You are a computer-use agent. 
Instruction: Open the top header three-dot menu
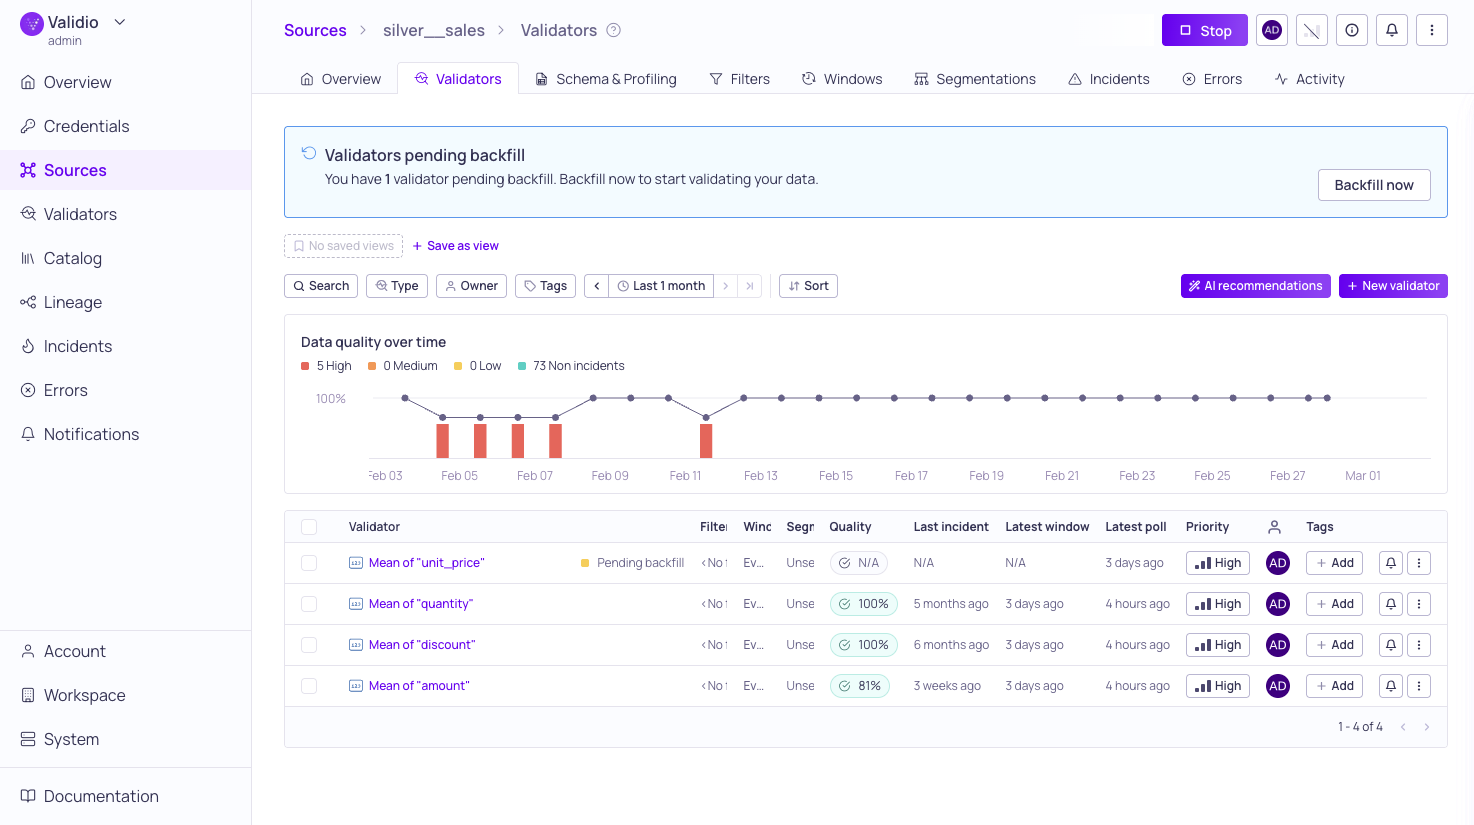(x=1432, y=30)
